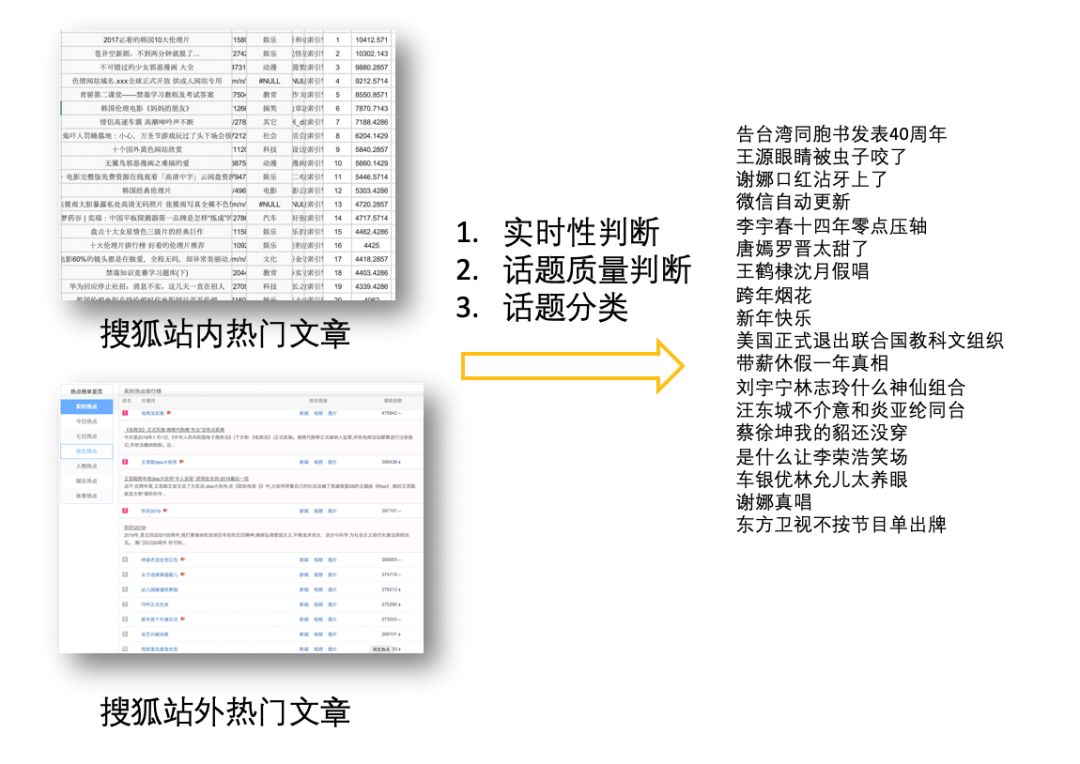Click topic 谢娜真唱
The width and height of the screenshot is (1080, 764).
click(x=773, y=502)
